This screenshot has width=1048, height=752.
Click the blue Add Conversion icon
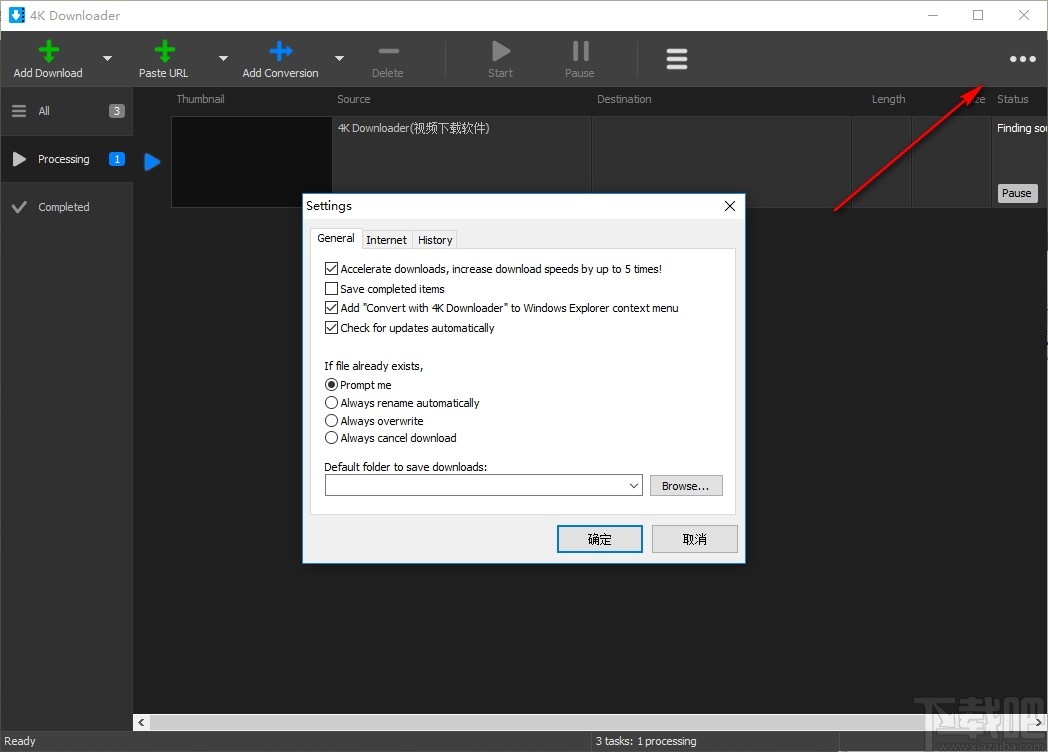coord(279,50)
